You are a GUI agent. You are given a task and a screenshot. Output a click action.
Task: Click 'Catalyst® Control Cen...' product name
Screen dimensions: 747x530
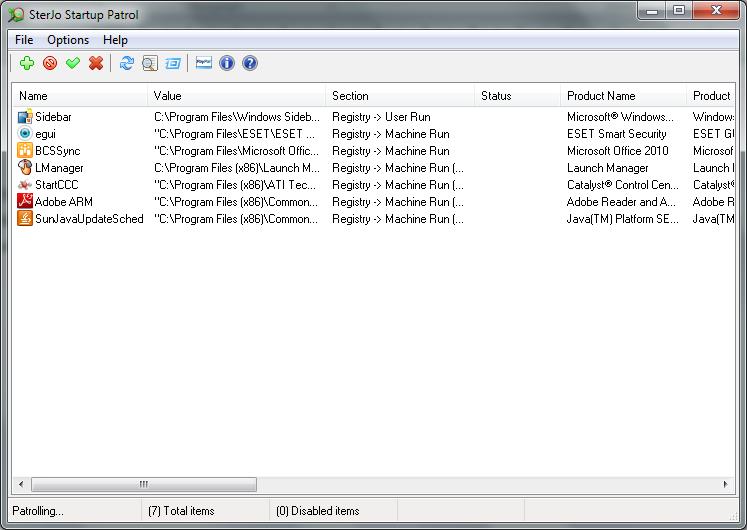coord(623,185)
